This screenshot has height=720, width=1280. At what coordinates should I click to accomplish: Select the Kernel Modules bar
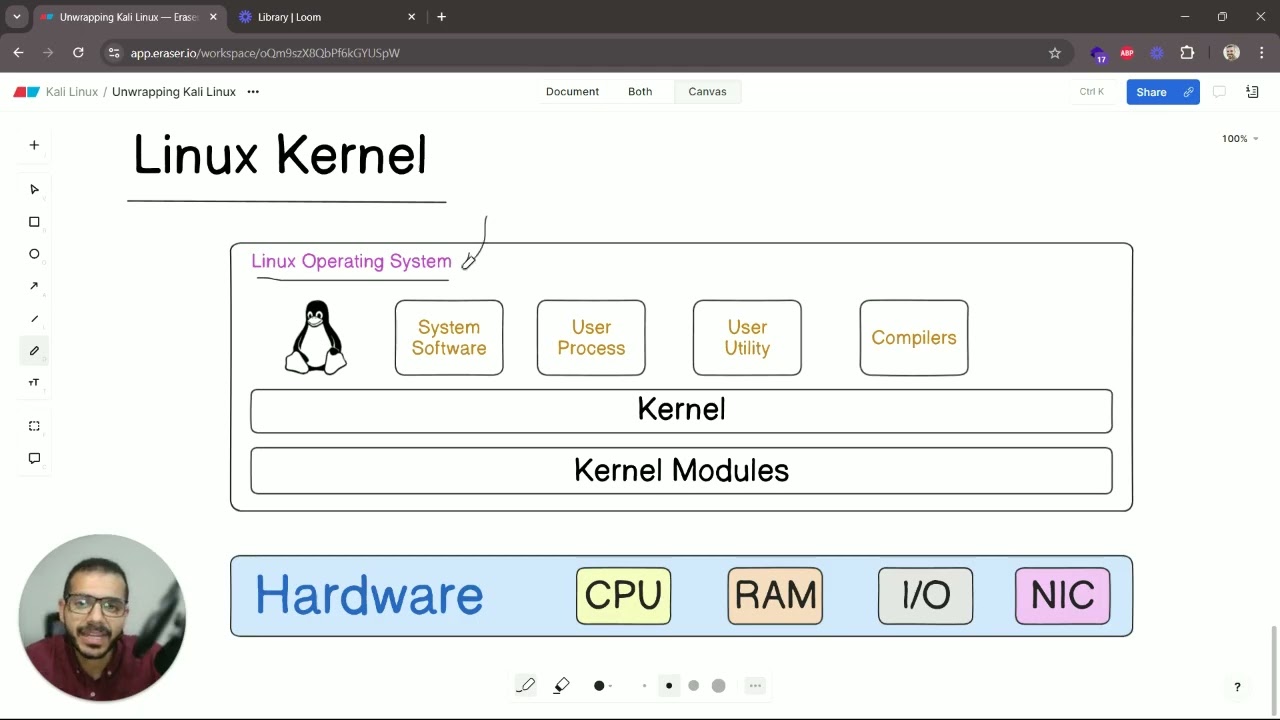click(681, 471)
